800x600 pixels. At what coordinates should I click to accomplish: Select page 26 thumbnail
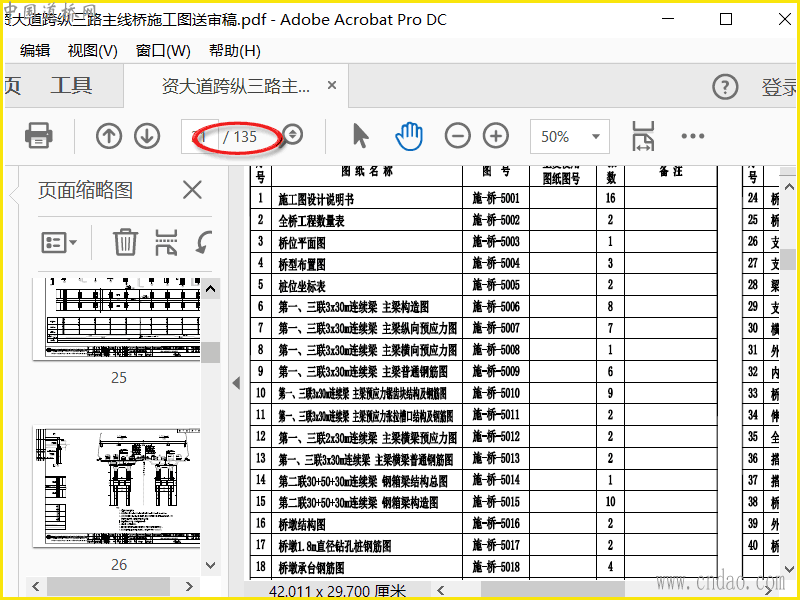point(116,488)
